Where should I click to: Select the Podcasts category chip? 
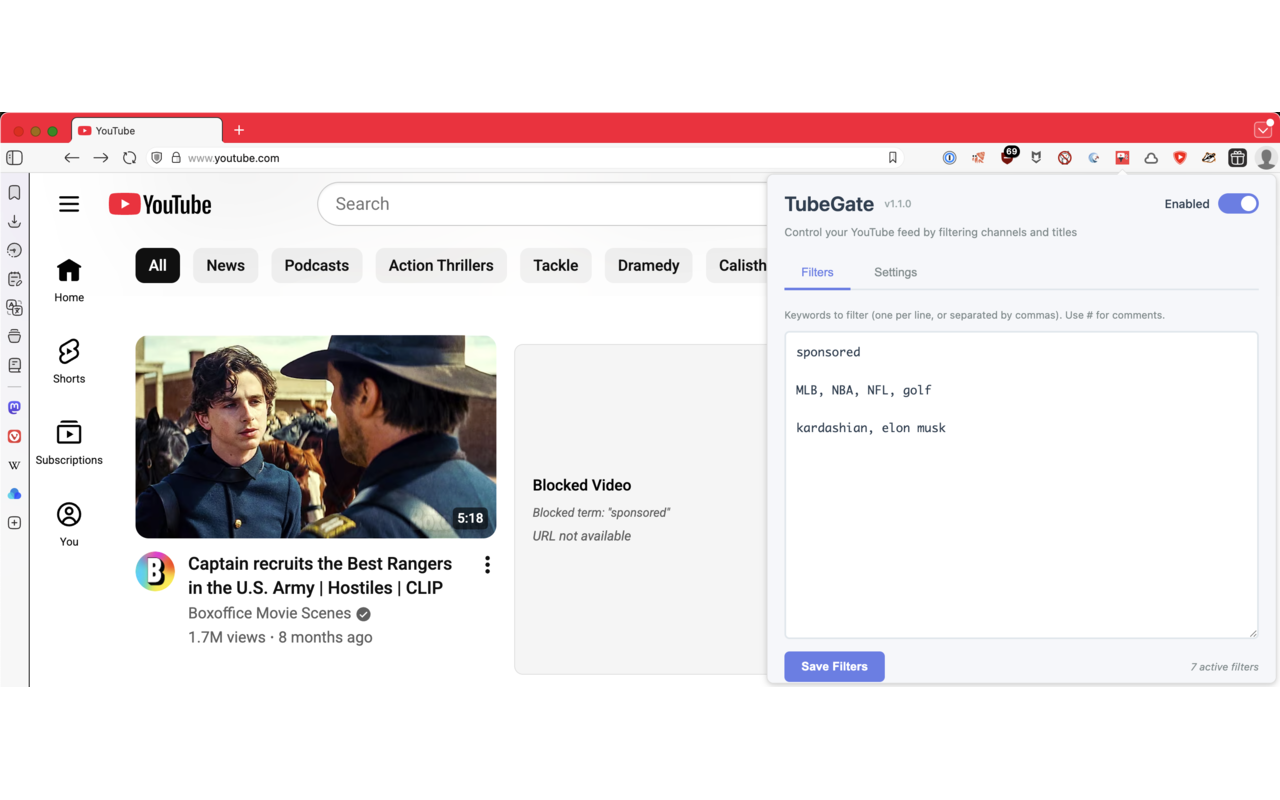click(316, 265)
